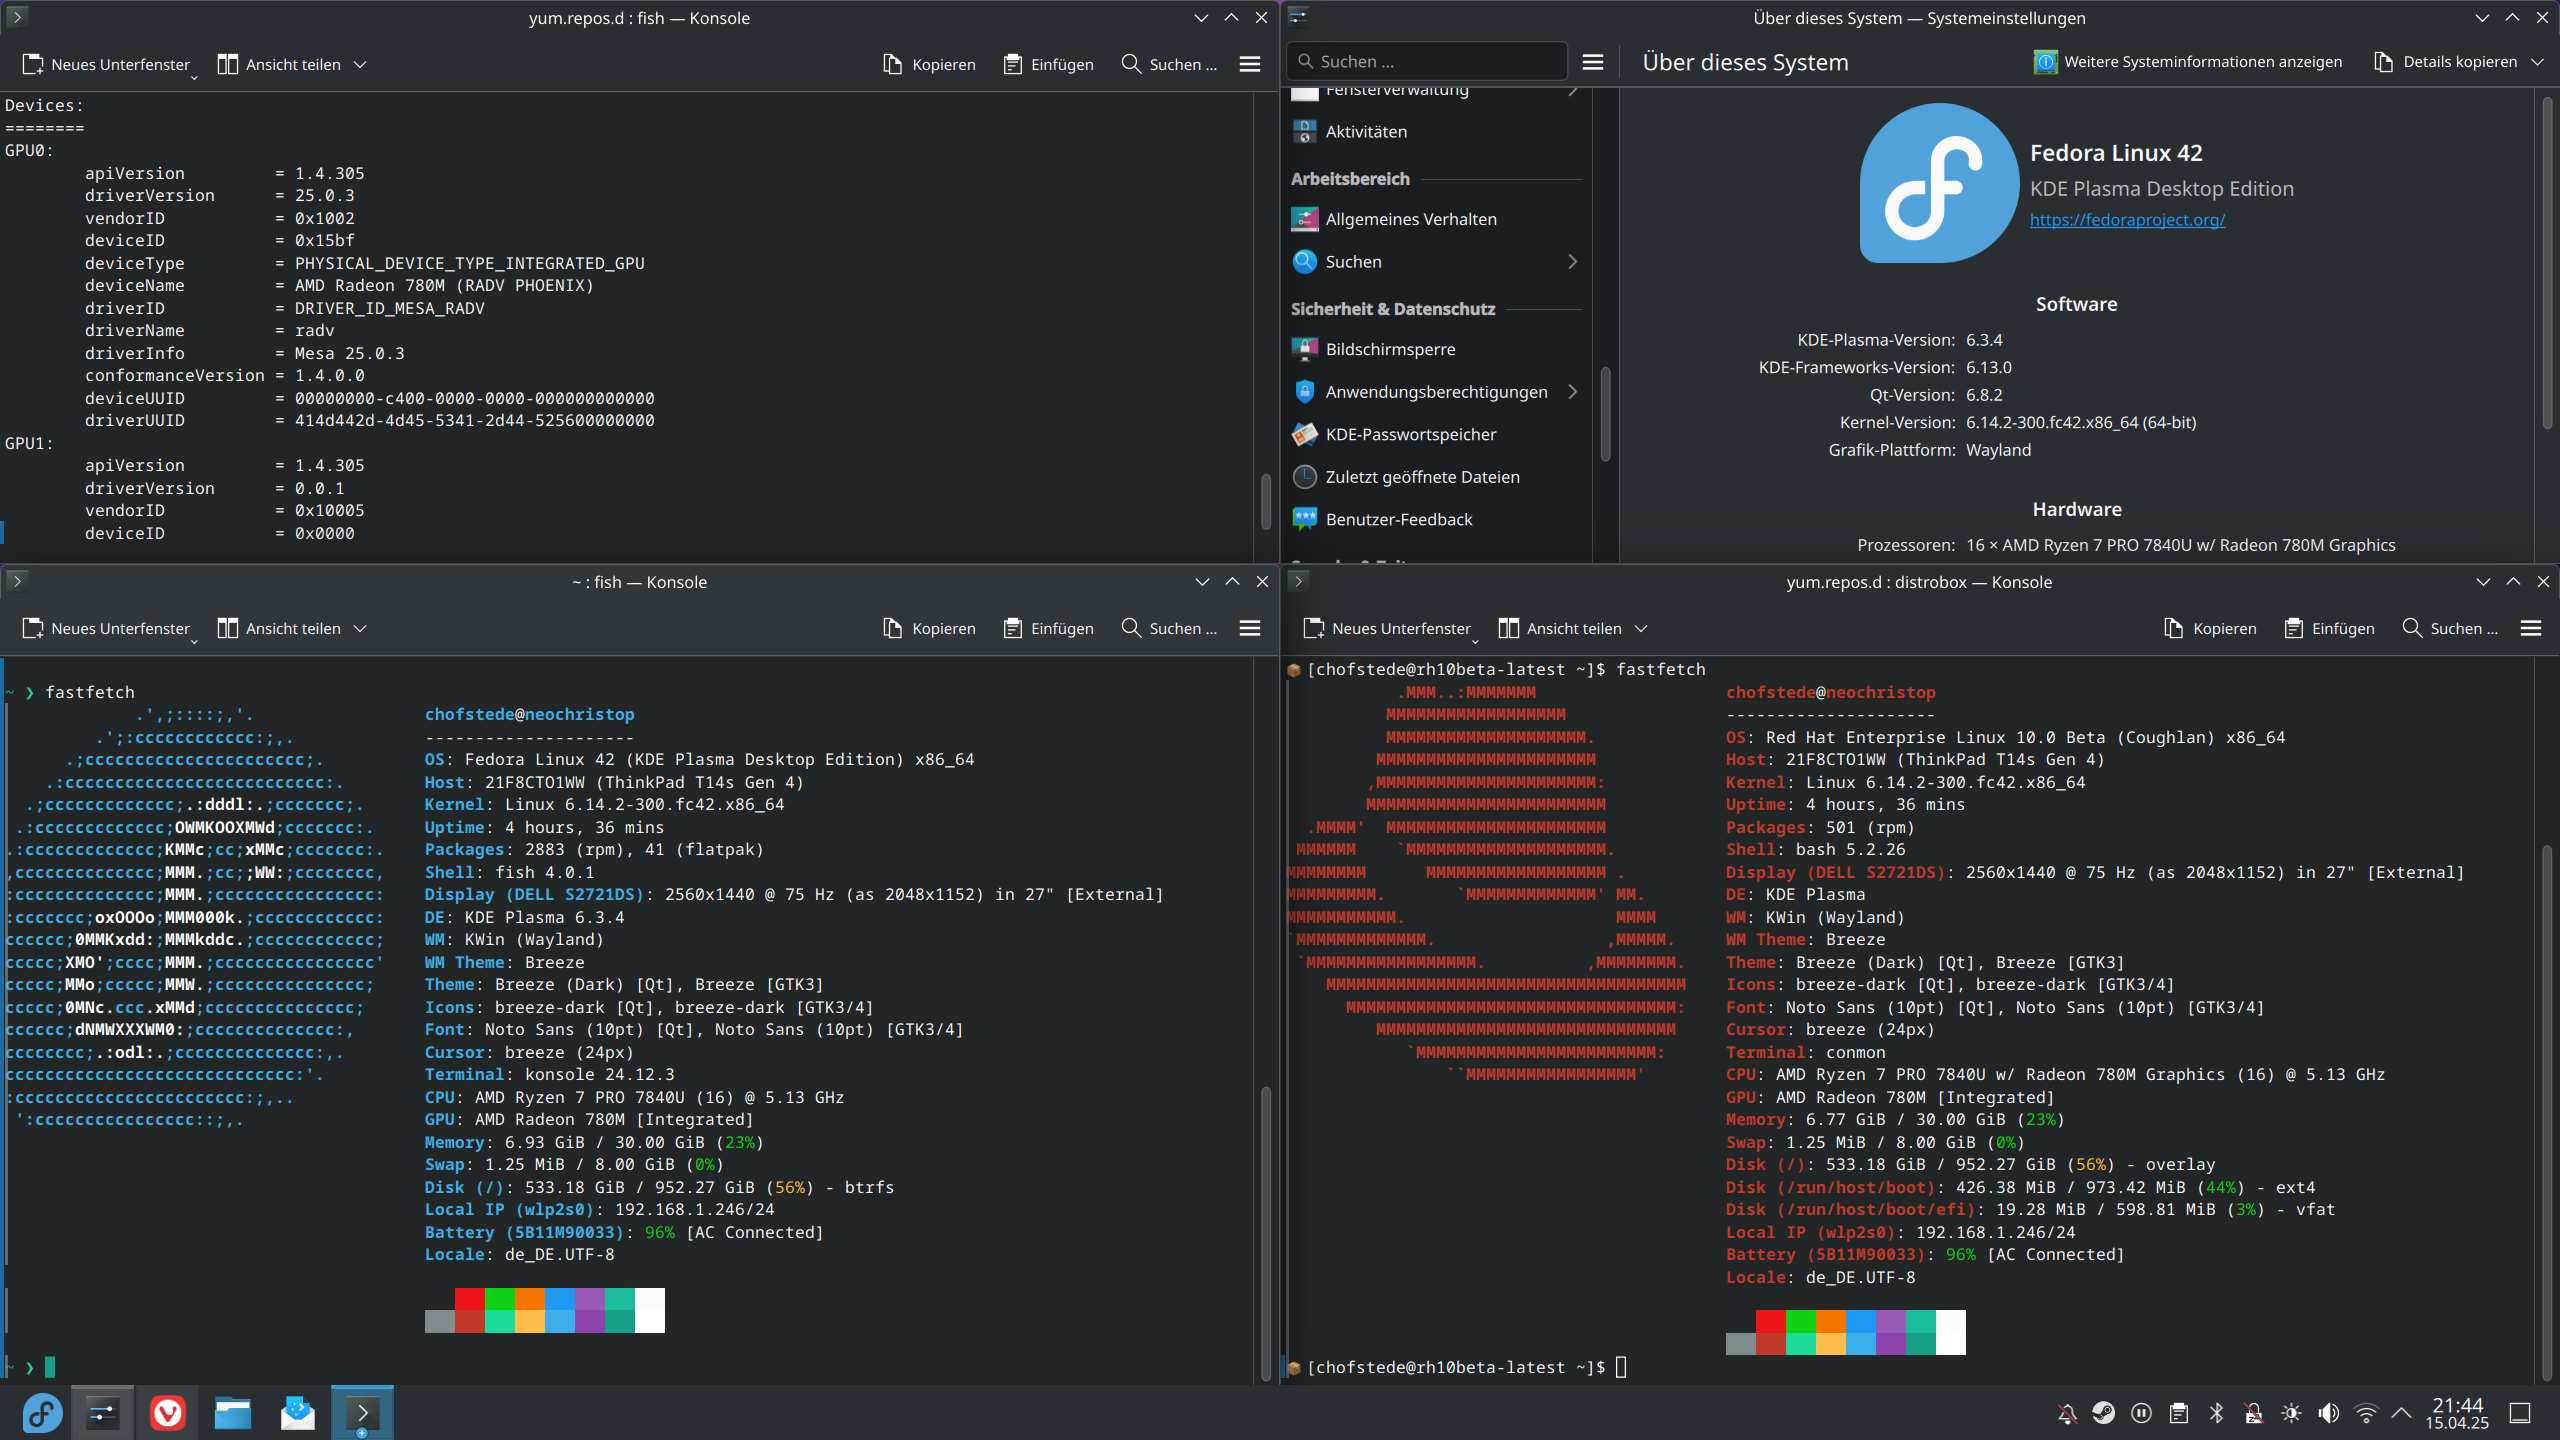
Task: Select Bildschirmsperre in settings sidebar
Action: [1390, 349]
